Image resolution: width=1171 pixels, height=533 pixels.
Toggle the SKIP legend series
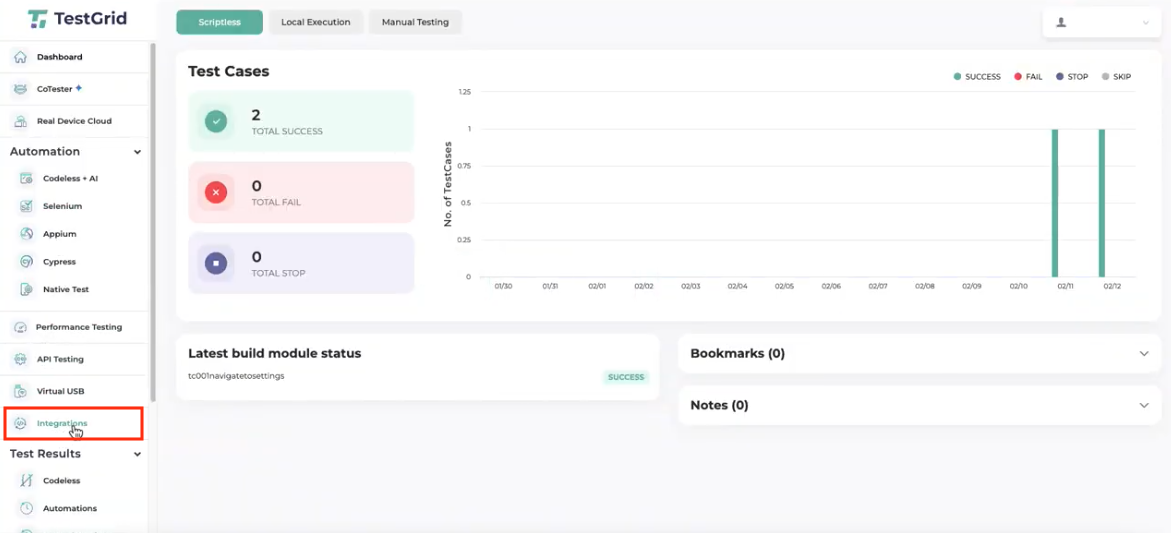click(1116, 77)
